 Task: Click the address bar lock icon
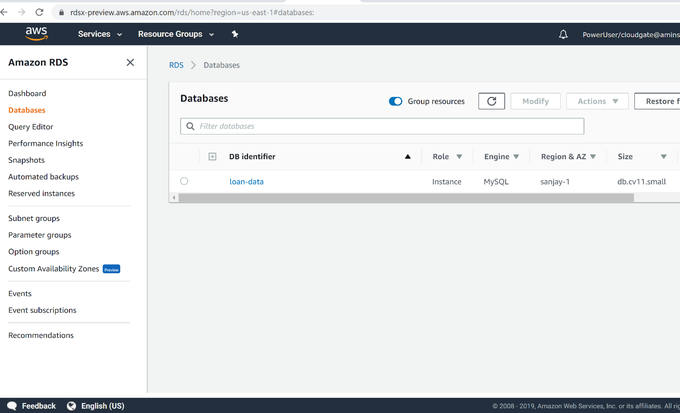(x=61, y=13)
